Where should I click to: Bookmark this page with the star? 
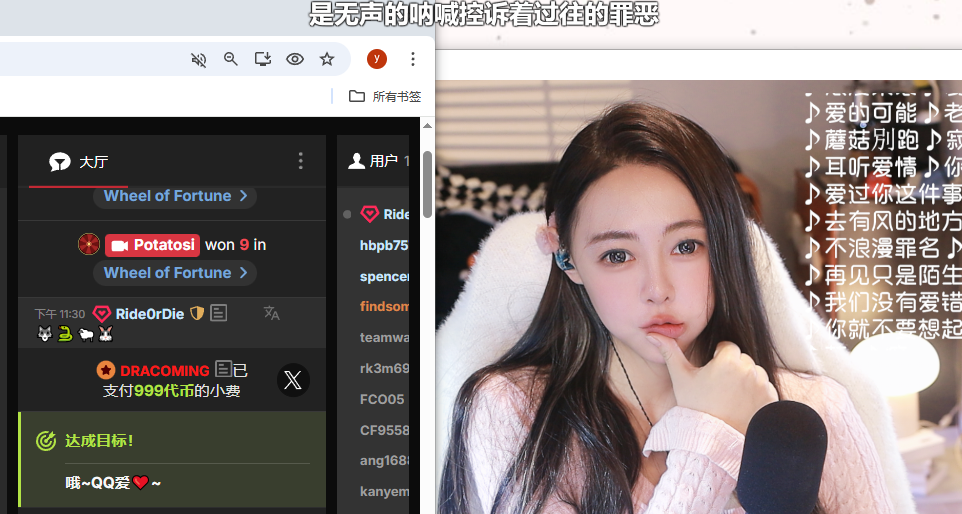coord(327,59)
